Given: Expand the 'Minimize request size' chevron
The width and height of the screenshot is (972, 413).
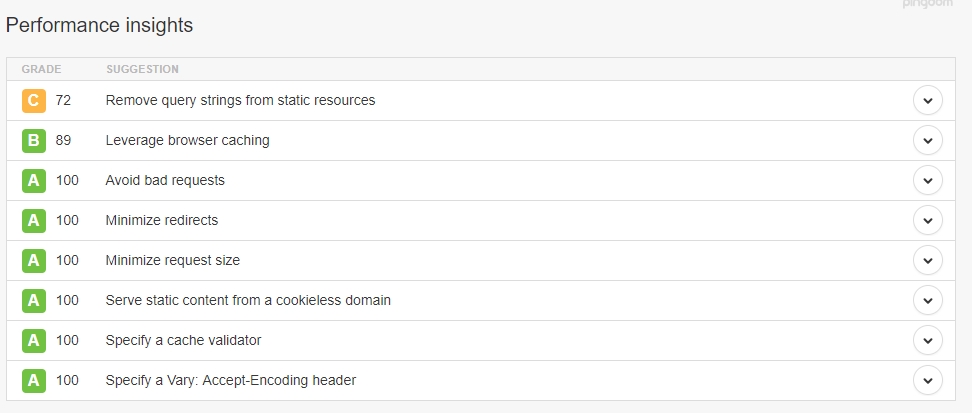Looking at the screenshot, I should [x=927, y=260].
